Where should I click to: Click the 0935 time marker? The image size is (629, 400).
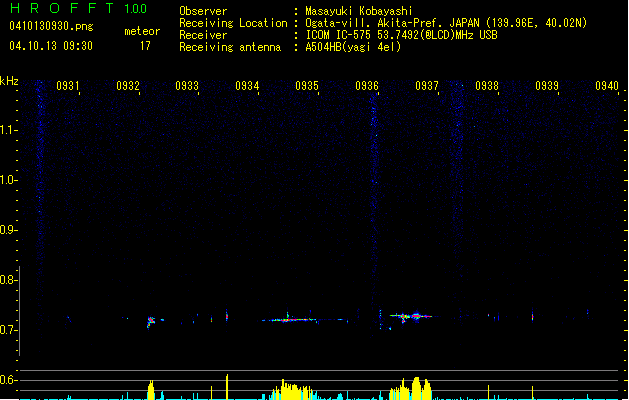307,86
